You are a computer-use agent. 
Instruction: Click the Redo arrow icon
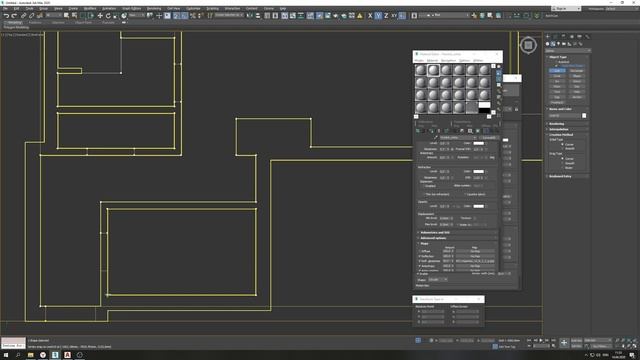pyautogui.click(x=14, y=16)
